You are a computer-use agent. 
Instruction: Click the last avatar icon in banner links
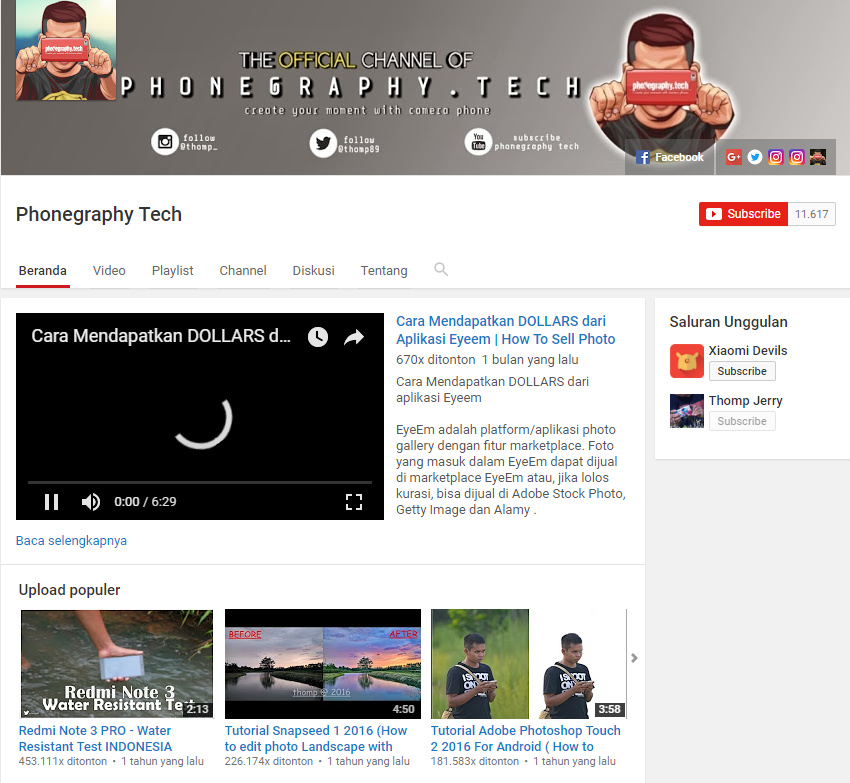(818, 157)
